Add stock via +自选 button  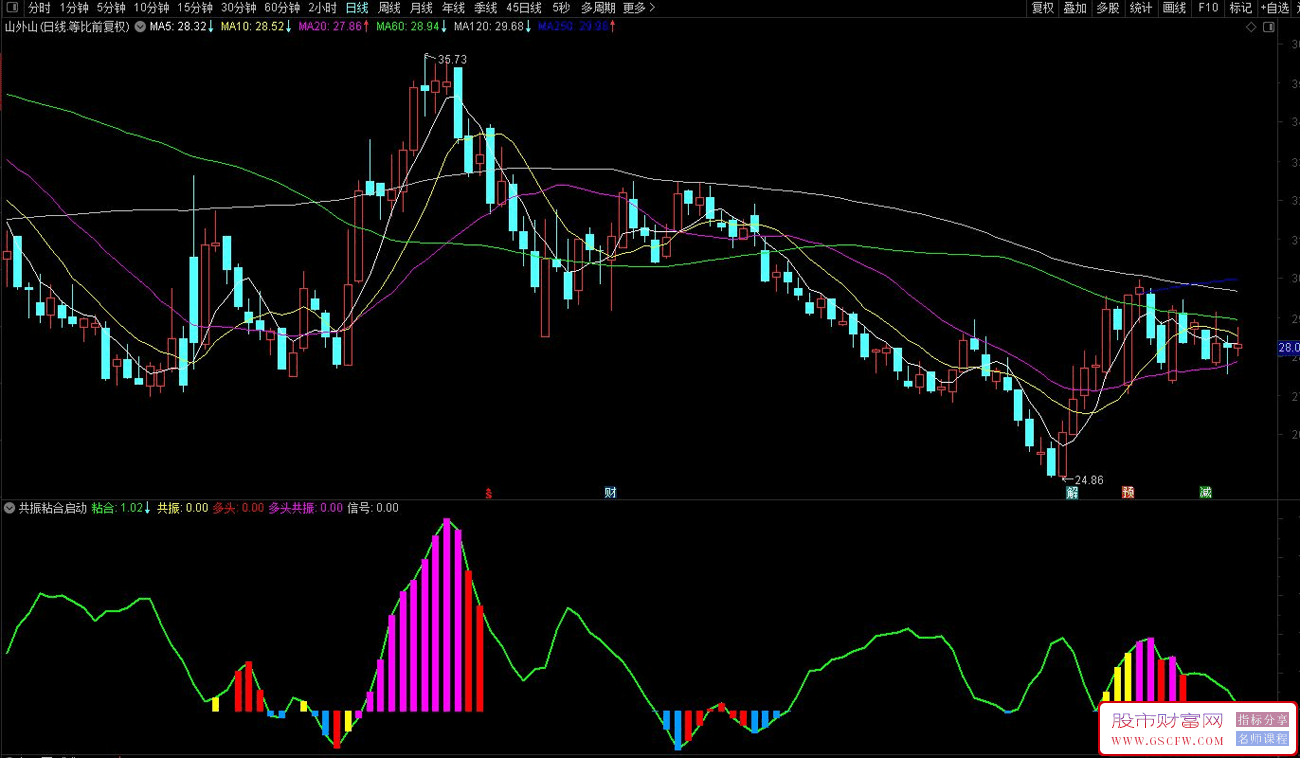click(x=1275, y=7)
